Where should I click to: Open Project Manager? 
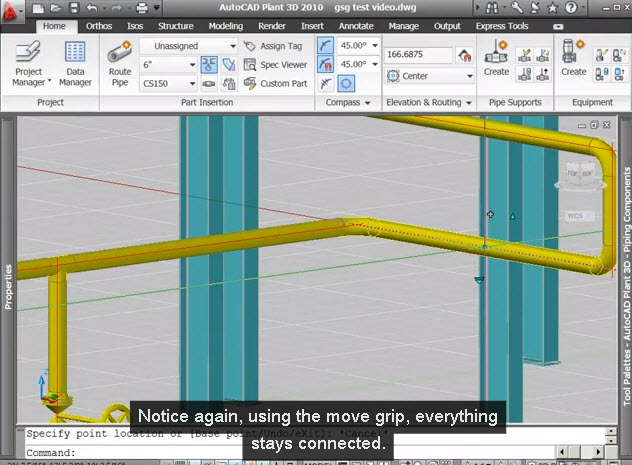coord(29,64)
